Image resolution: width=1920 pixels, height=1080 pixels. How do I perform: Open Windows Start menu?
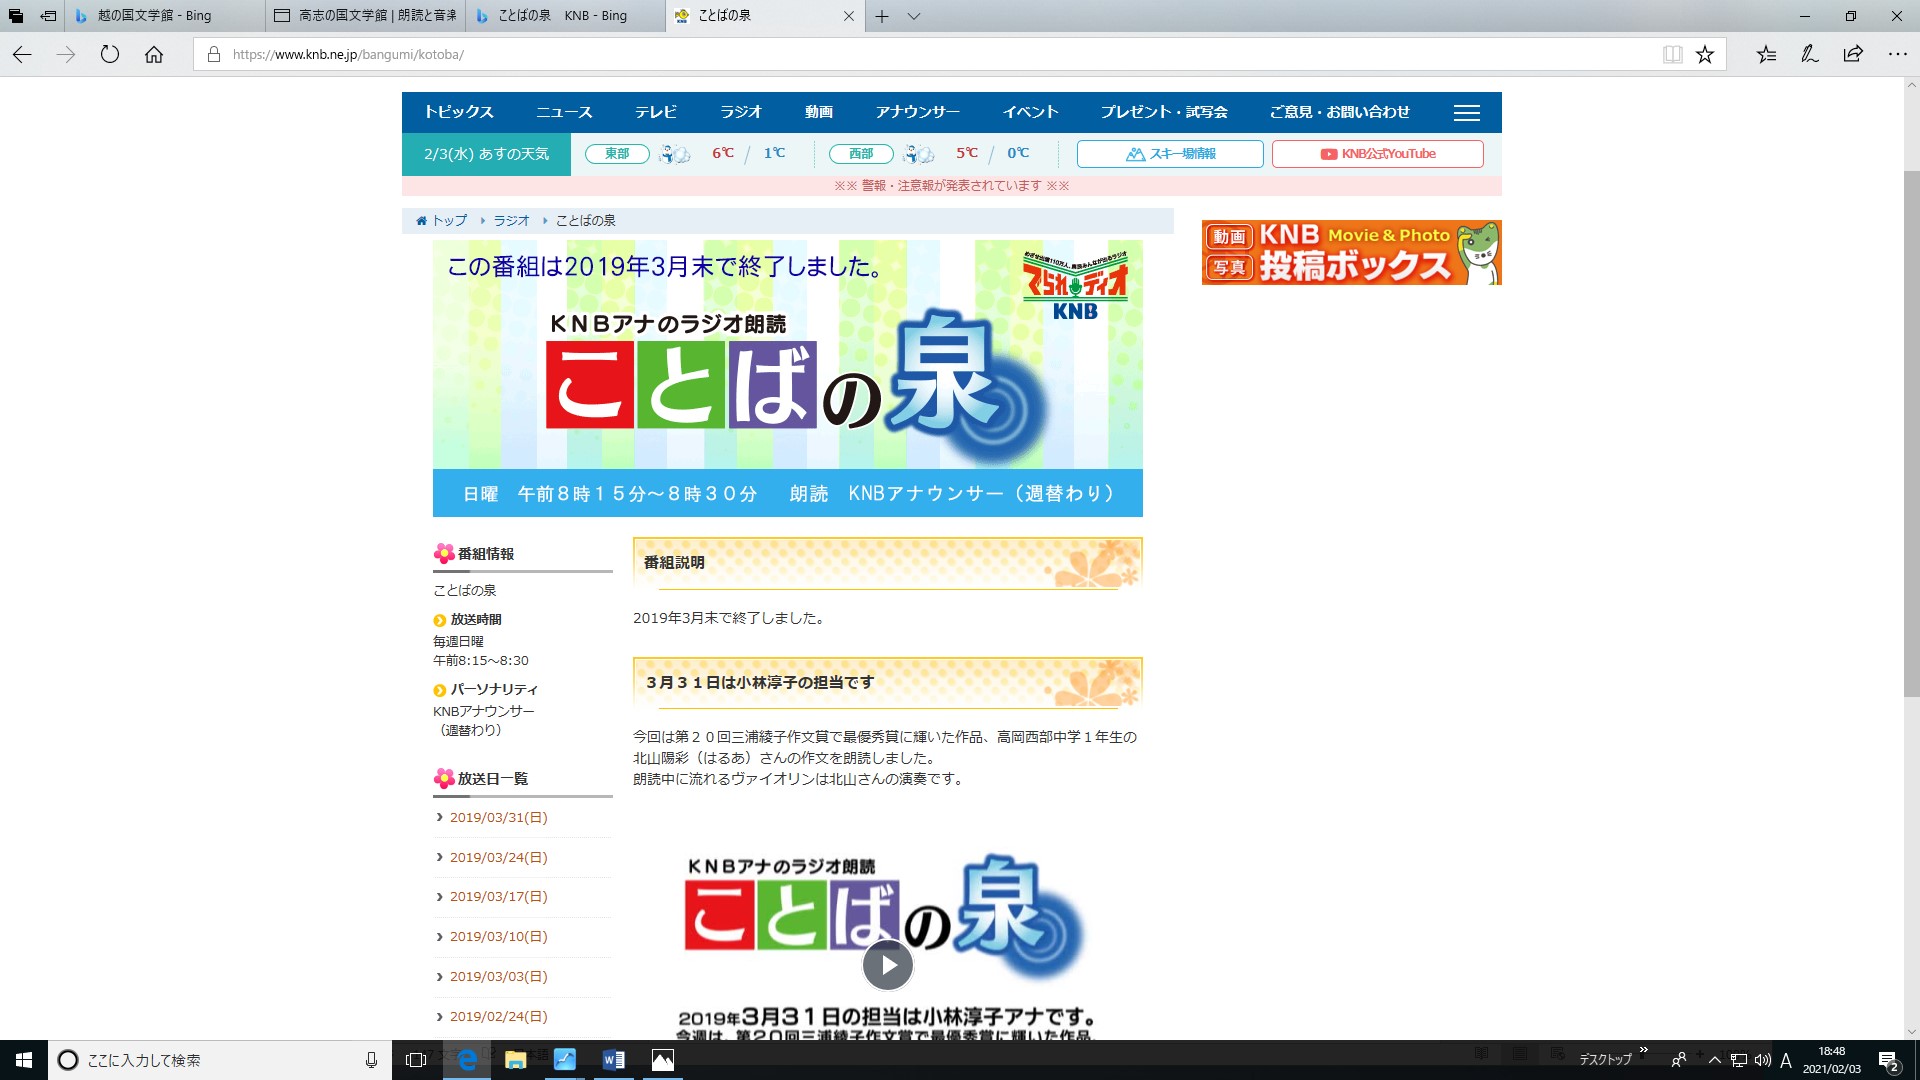coord(24,1060)
